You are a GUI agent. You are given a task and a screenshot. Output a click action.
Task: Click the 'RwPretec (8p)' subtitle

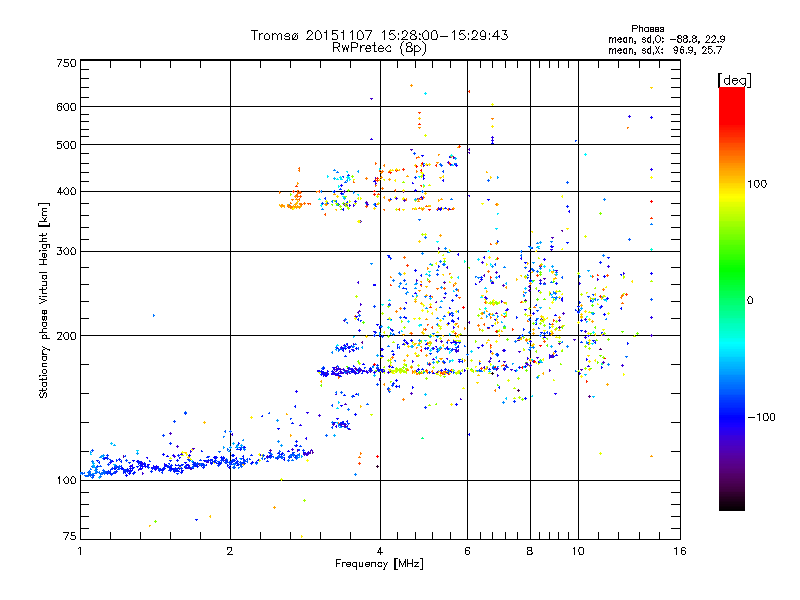(x=379, y=48)
